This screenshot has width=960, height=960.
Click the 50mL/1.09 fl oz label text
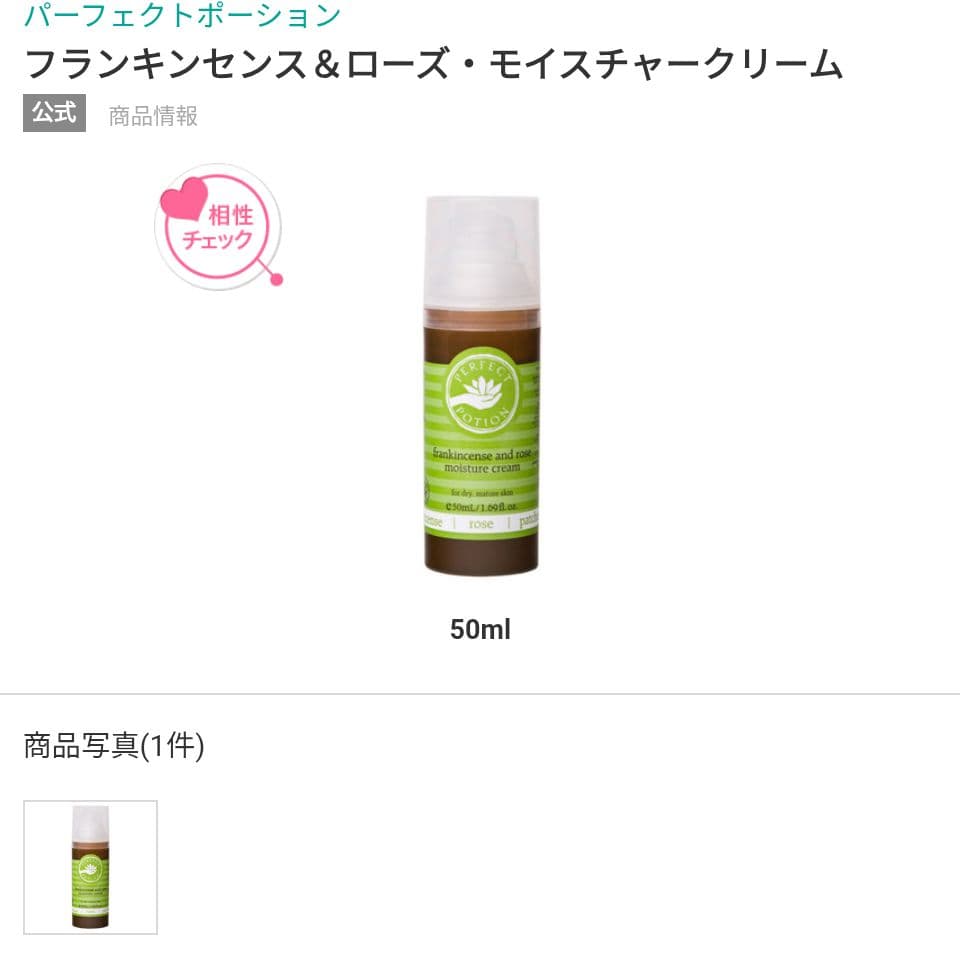481,507
